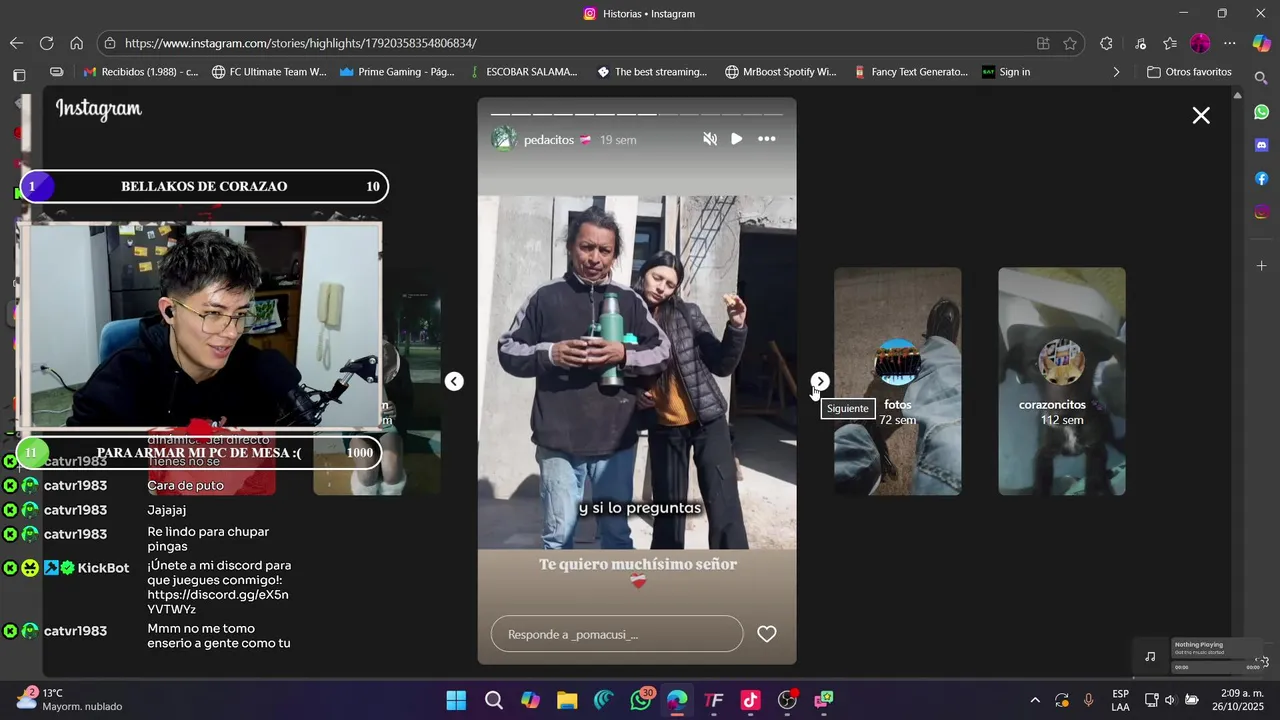Open the clock showing 2:09 a. m.
1280x720 pixels.
click(x=1237, y=700)
